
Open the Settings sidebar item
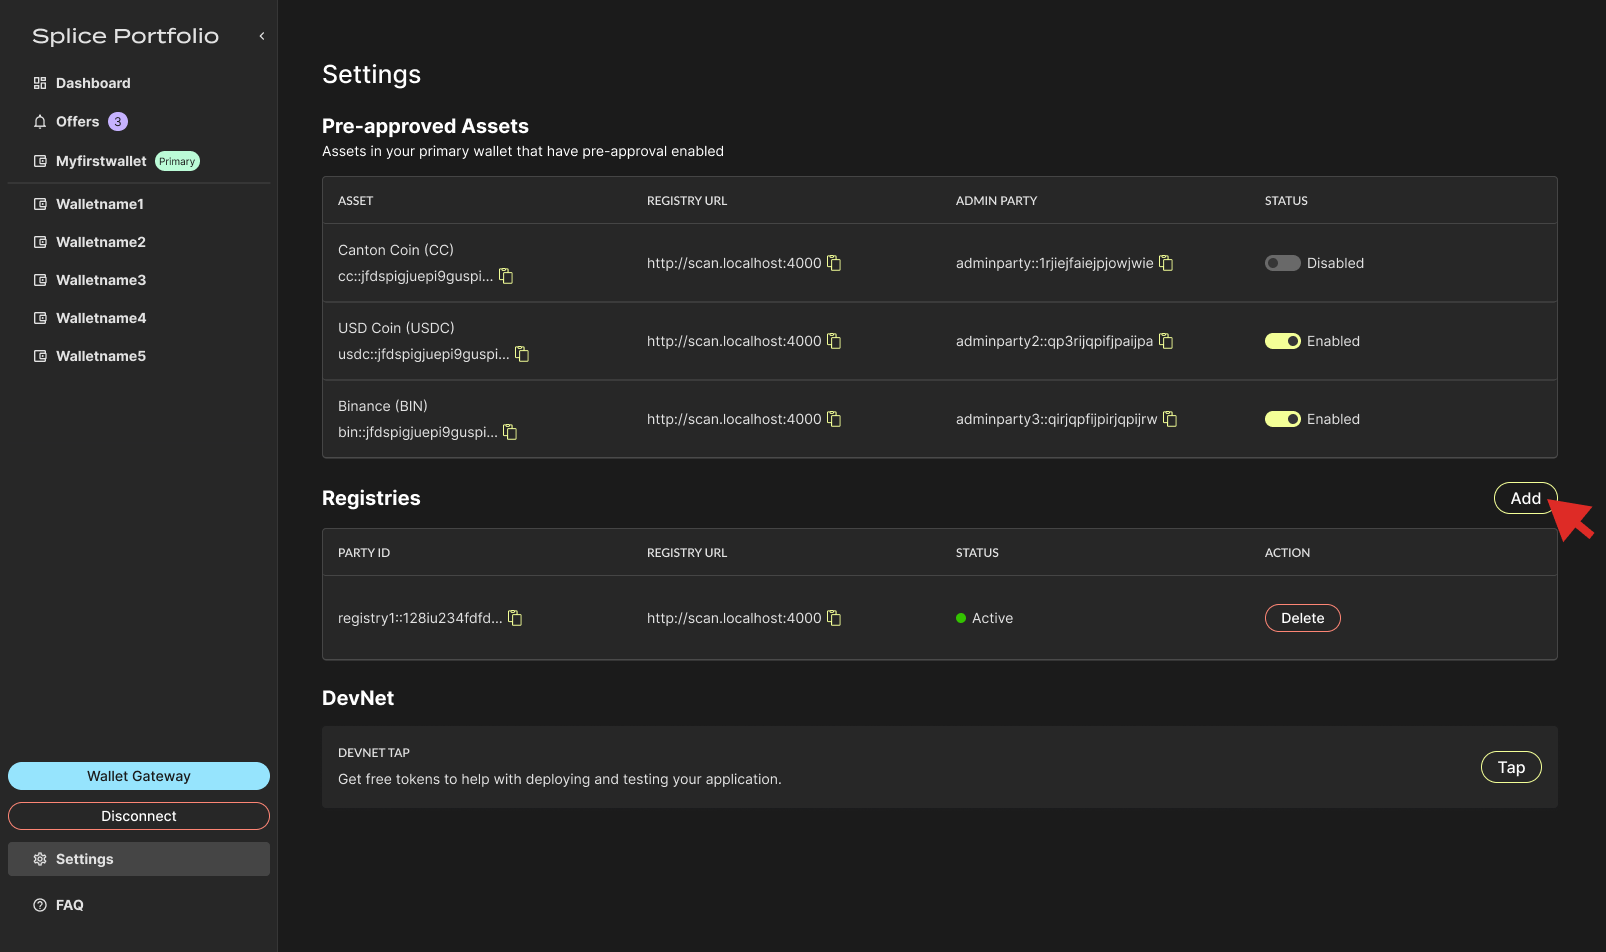[139, 859]
